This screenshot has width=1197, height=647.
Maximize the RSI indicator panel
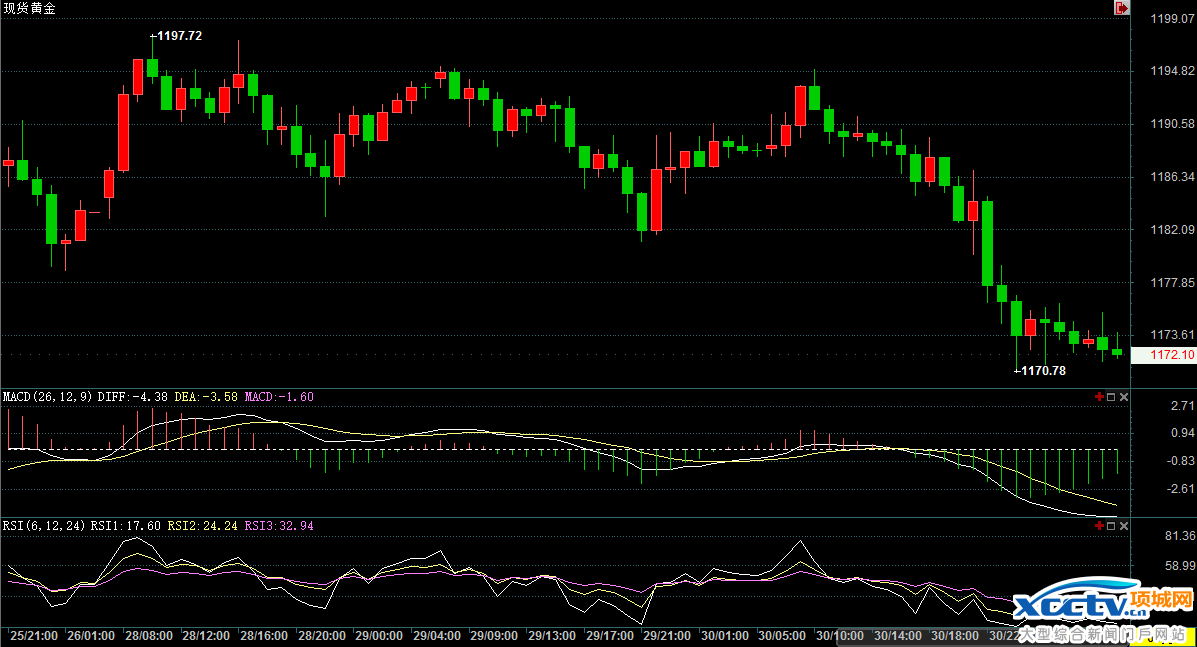(x=1111, y=525)
